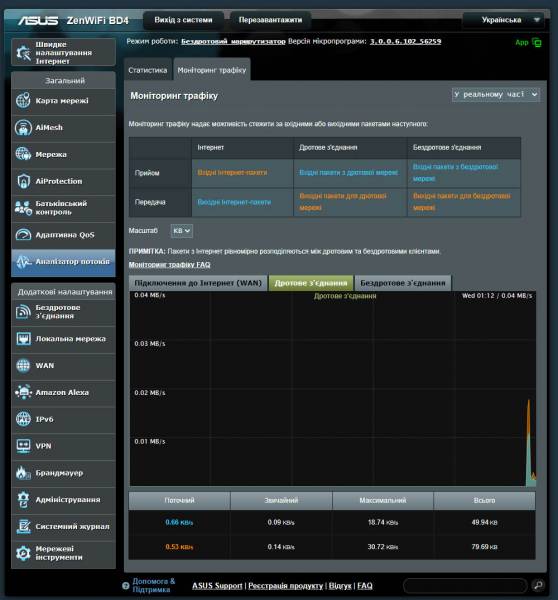
Task: Click the VPN monitor icon
Action: point(23,446)
